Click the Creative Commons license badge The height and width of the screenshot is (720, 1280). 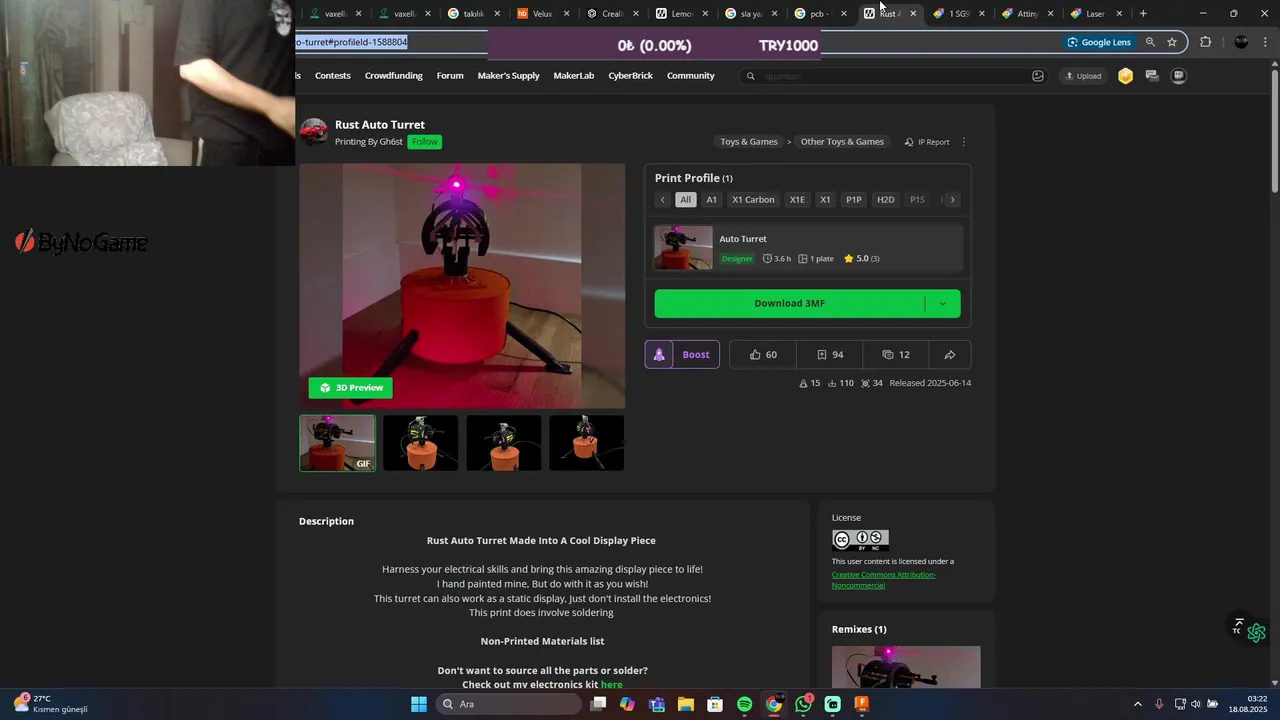coord(860,541)
